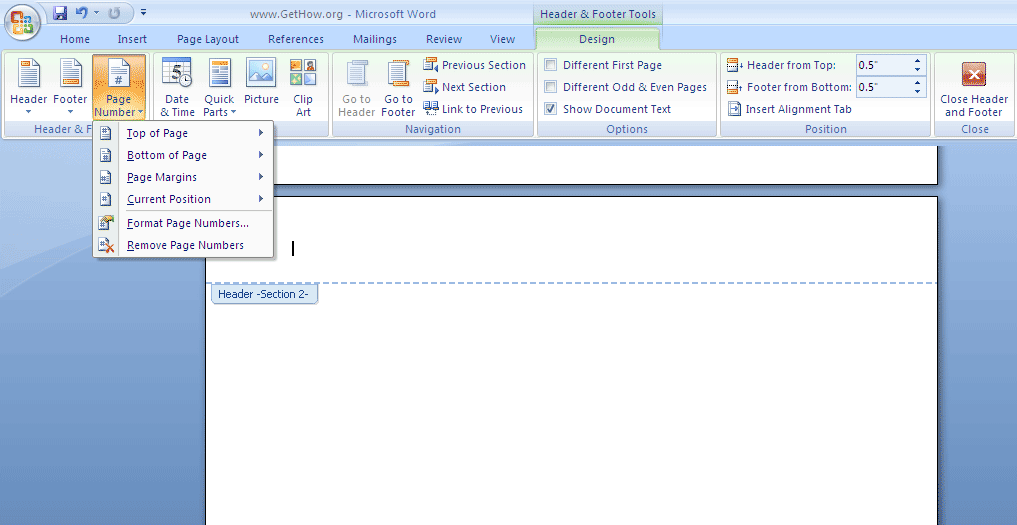
Task: Expand Bottom of Page submenu
Action: click(x=183, y=155)
